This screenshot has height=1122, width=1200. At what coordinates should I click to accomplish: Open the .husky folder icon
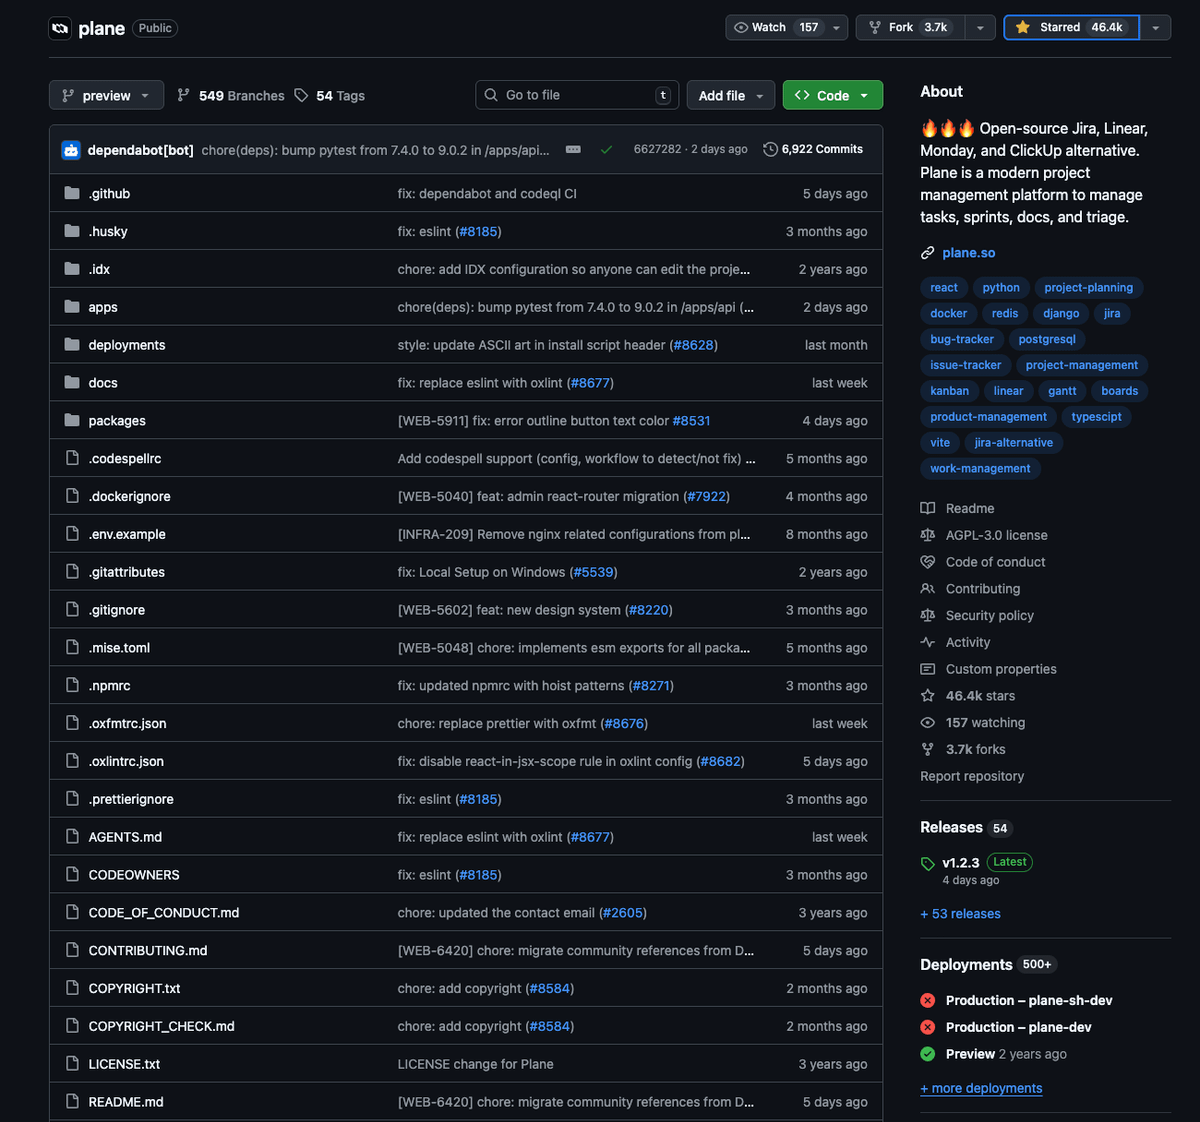click(72, 231)
